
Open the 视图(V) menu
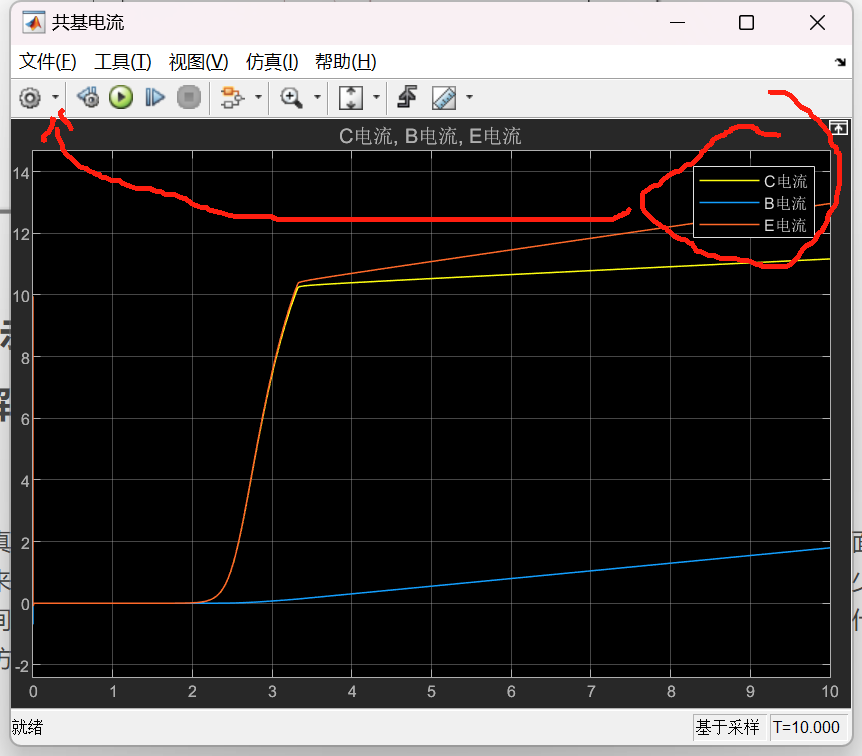pyautogui.click(x=198, y=62)
